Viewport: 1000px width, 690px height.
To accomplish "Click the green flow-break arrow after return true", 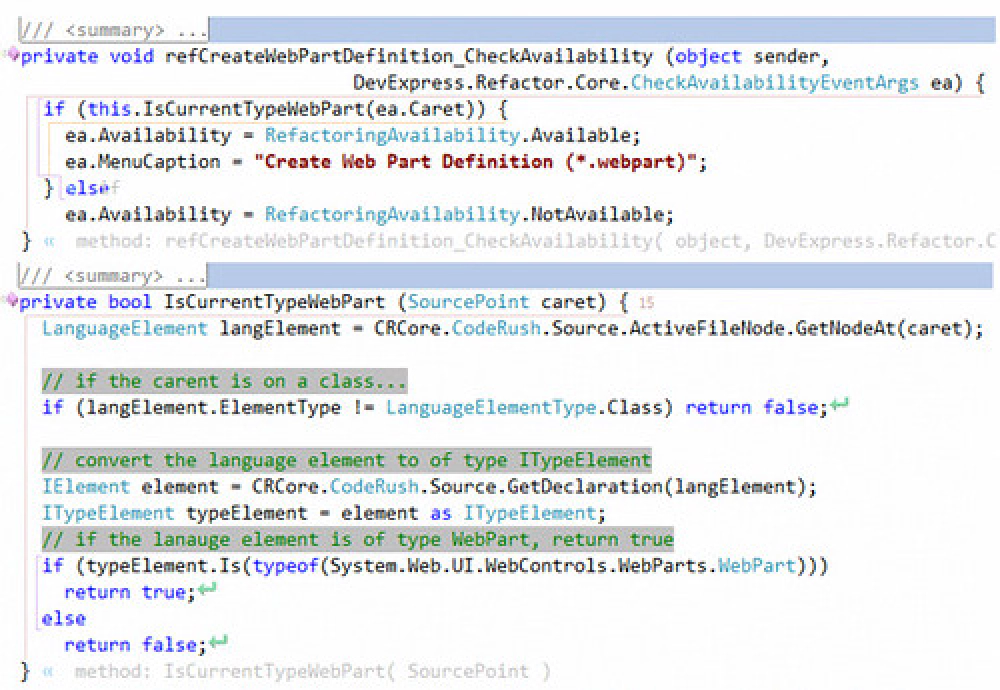I will click(207, 589).
